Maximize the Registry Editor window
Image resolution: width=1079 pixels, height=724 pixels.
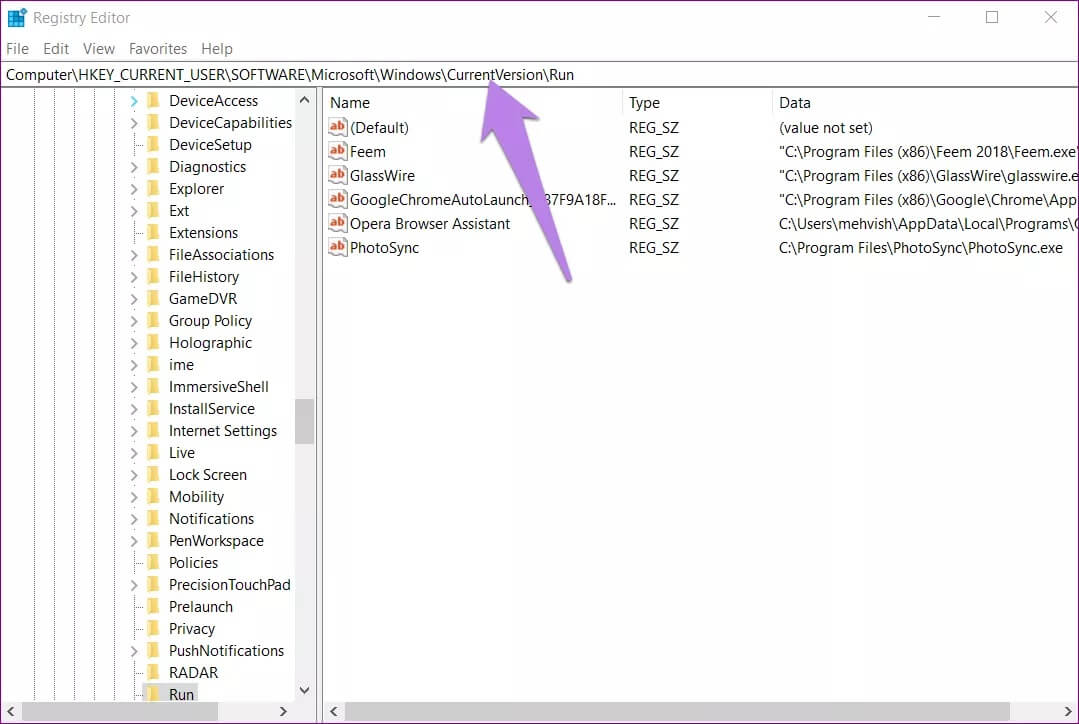click(992, 17)
